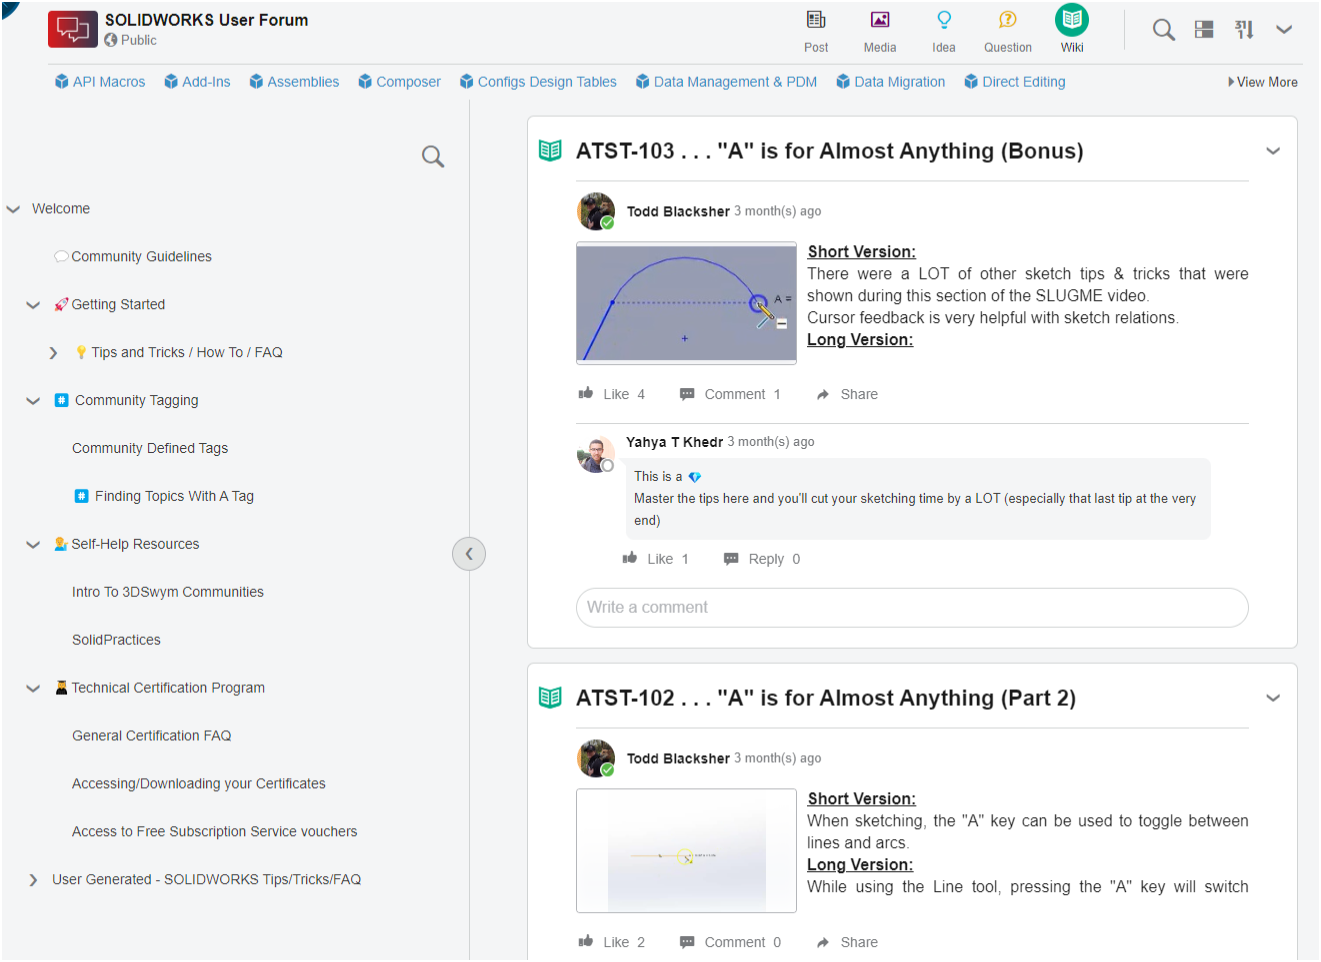Open General Certification FAQ
The width and height of the screenshot is (1321, 962).
(152, 737)
